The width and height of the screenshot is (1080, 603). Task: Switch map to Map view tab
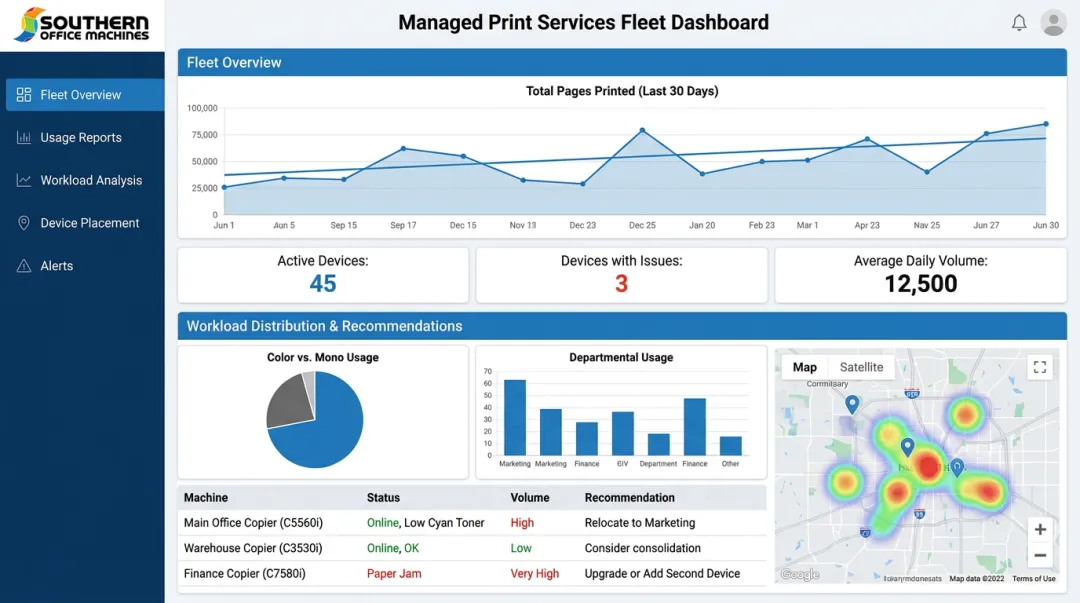804,367
